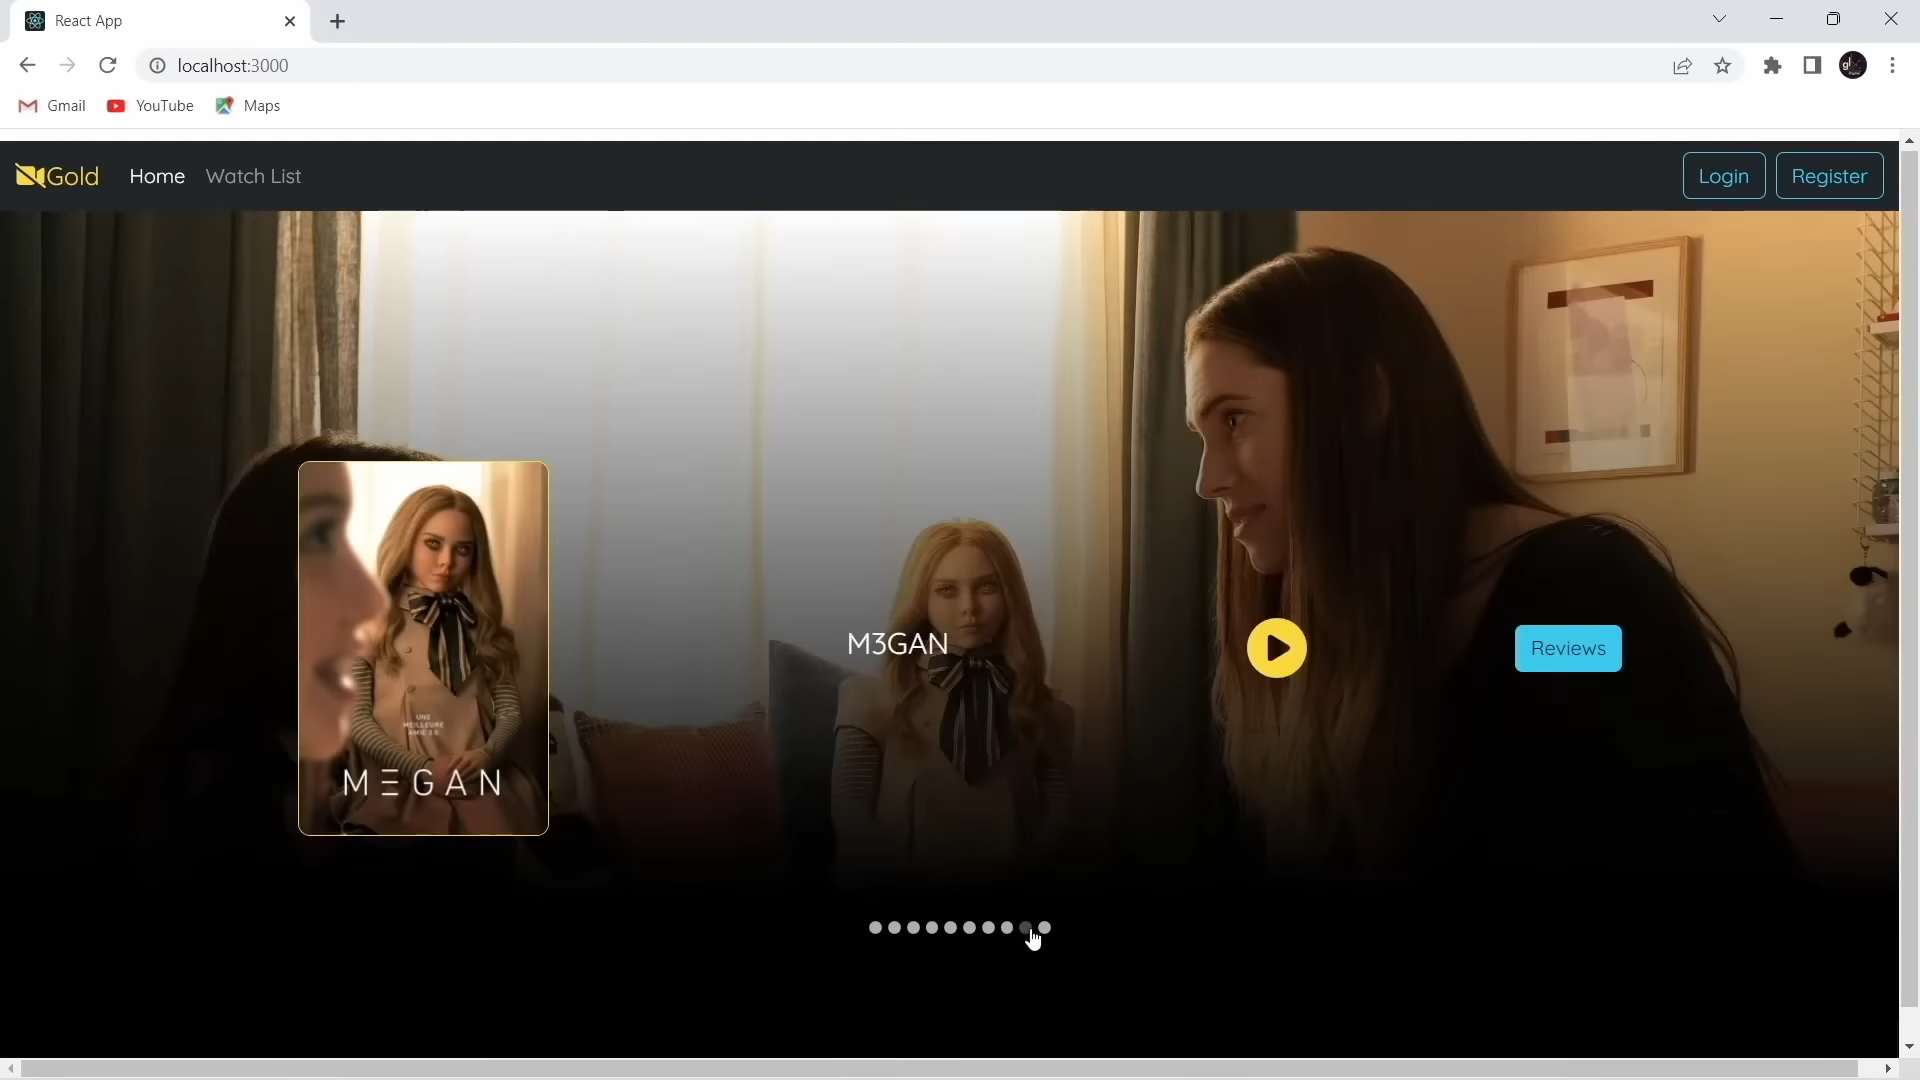
Task: Click the M3GAN poster thumbnail
Action: pyautogui.click(x=423, y=648)
